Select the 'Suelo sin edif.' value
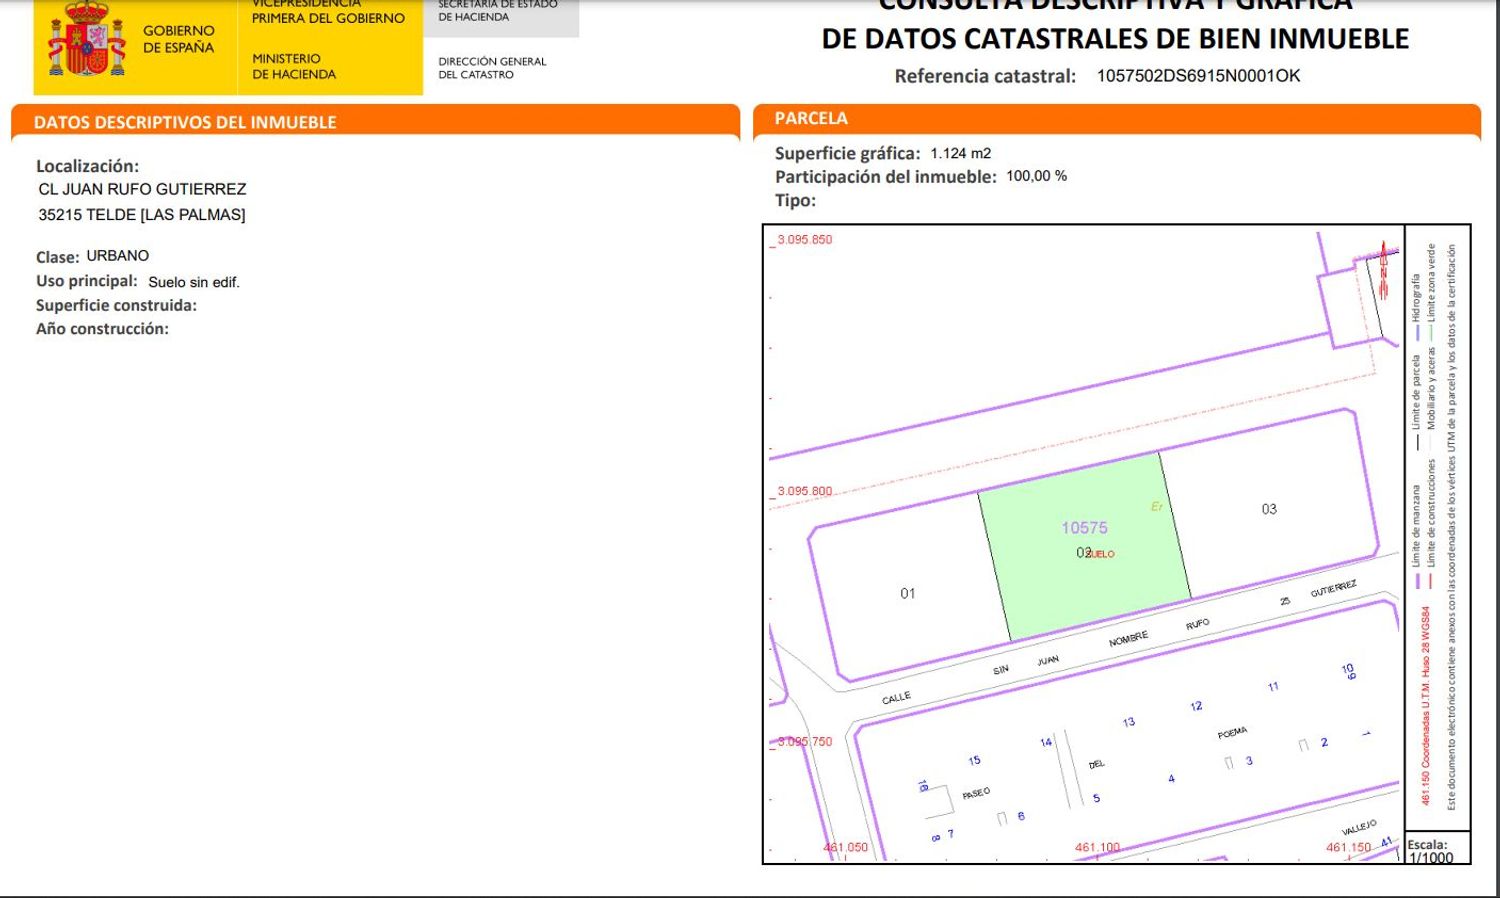 pyautogui.click(x=194, y=282)
